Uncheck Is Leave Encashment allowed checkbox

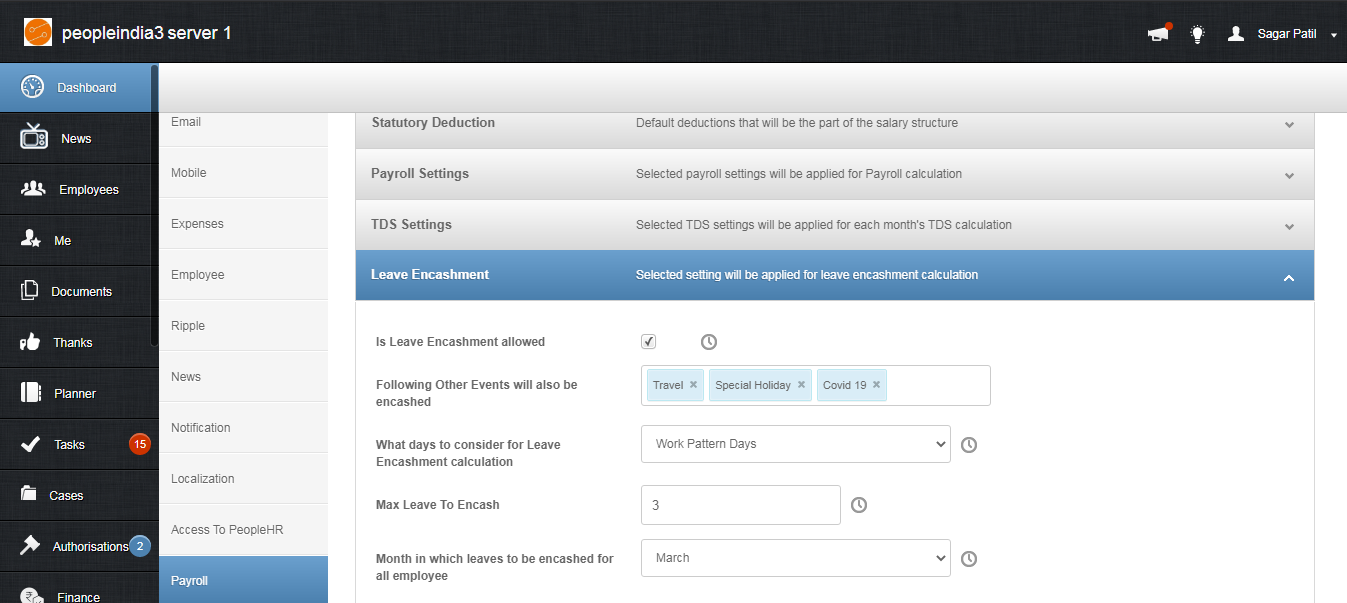pyautogui.click(x=648, y=342)
